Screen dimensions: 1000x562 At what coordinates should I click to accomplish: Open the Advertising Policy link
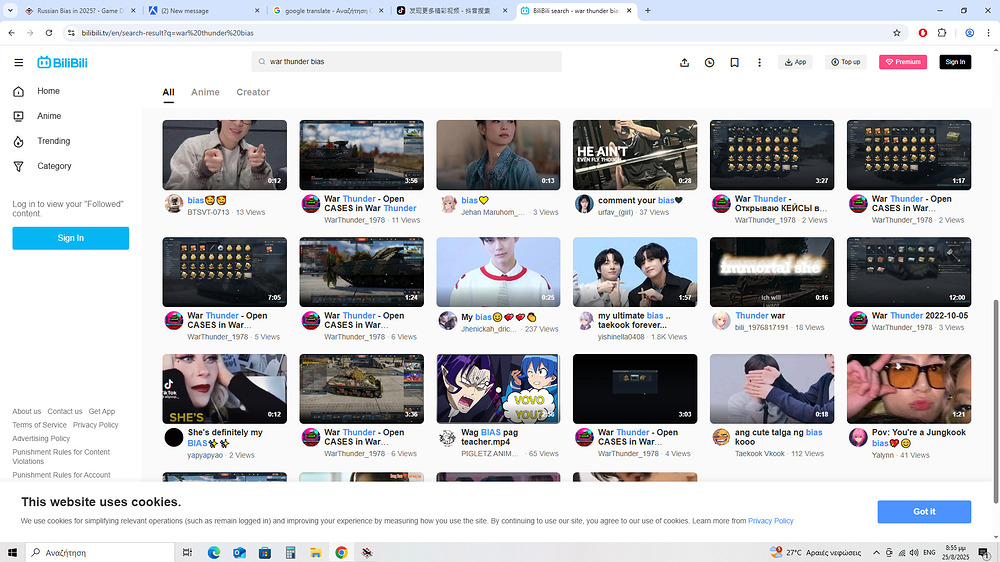click(x=41, y=438)
